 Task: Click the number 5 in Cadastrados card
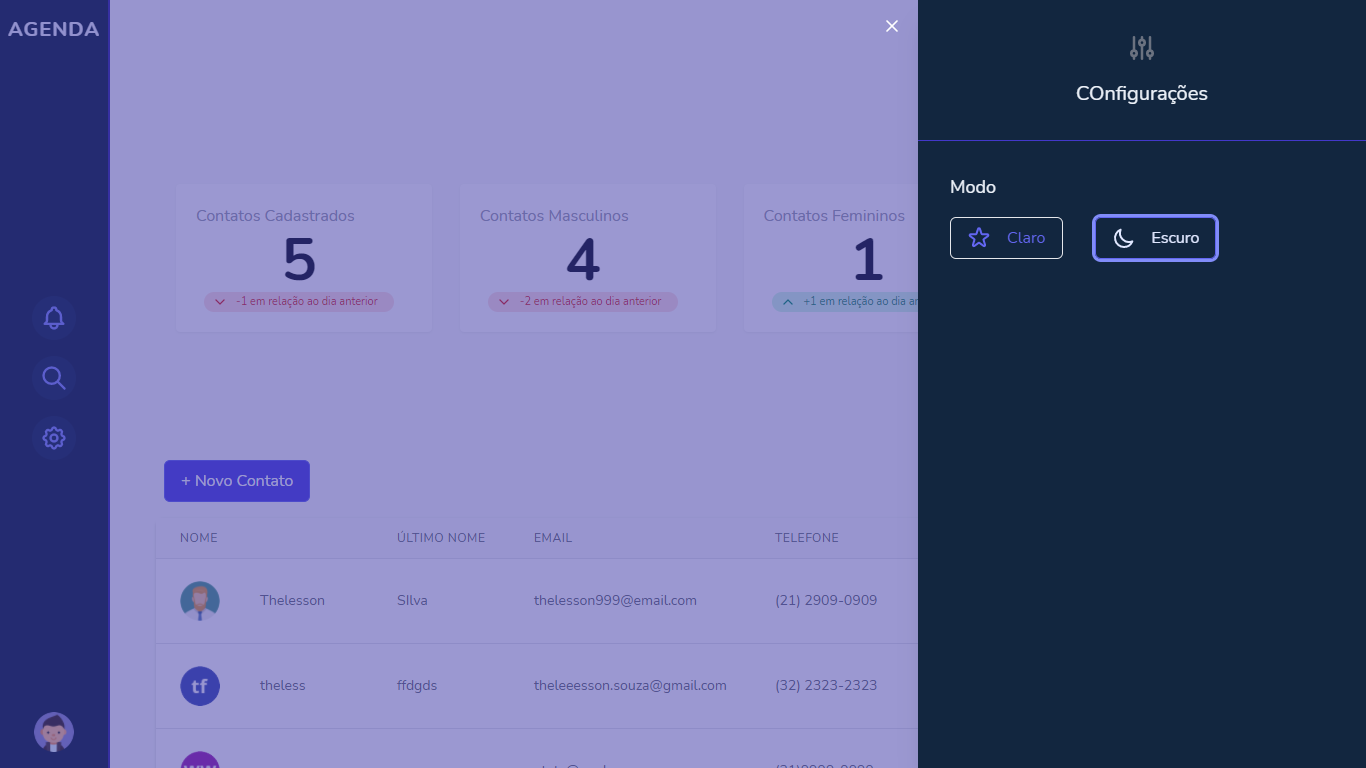(x=299, y=261)
